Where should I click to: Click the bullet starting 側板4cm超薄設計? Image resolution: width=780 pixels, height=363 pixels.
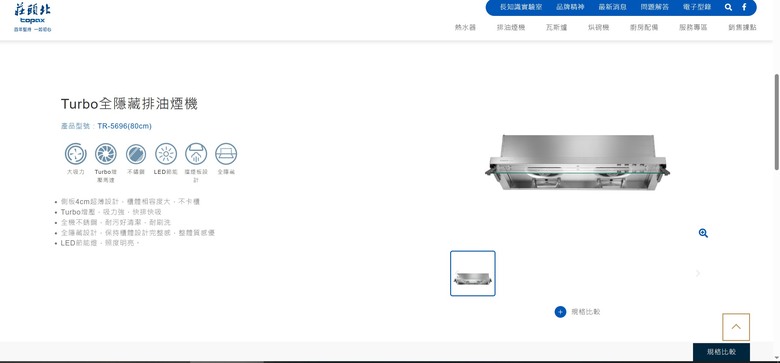point(130,201)
